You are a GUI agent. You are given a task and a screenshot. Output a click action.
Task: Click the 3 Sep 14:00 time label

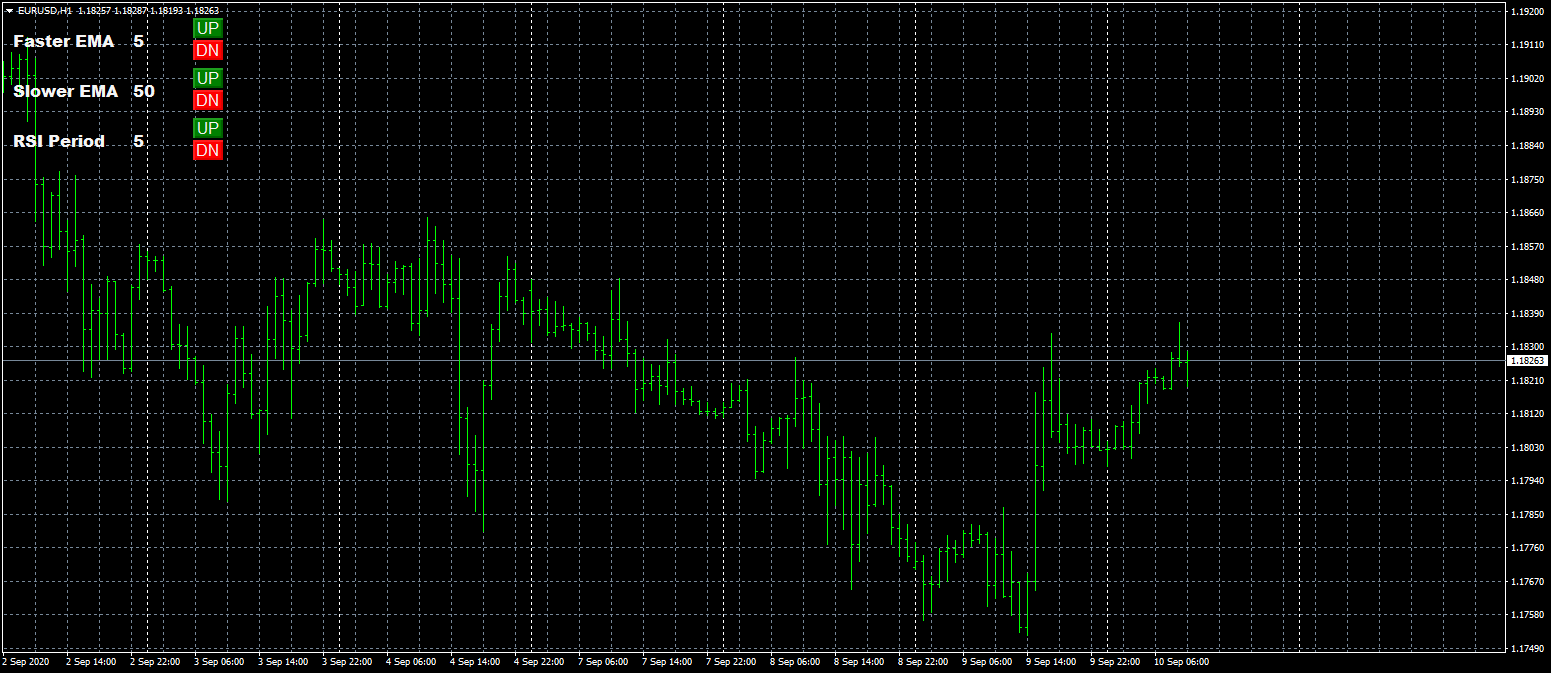(282, 661)
